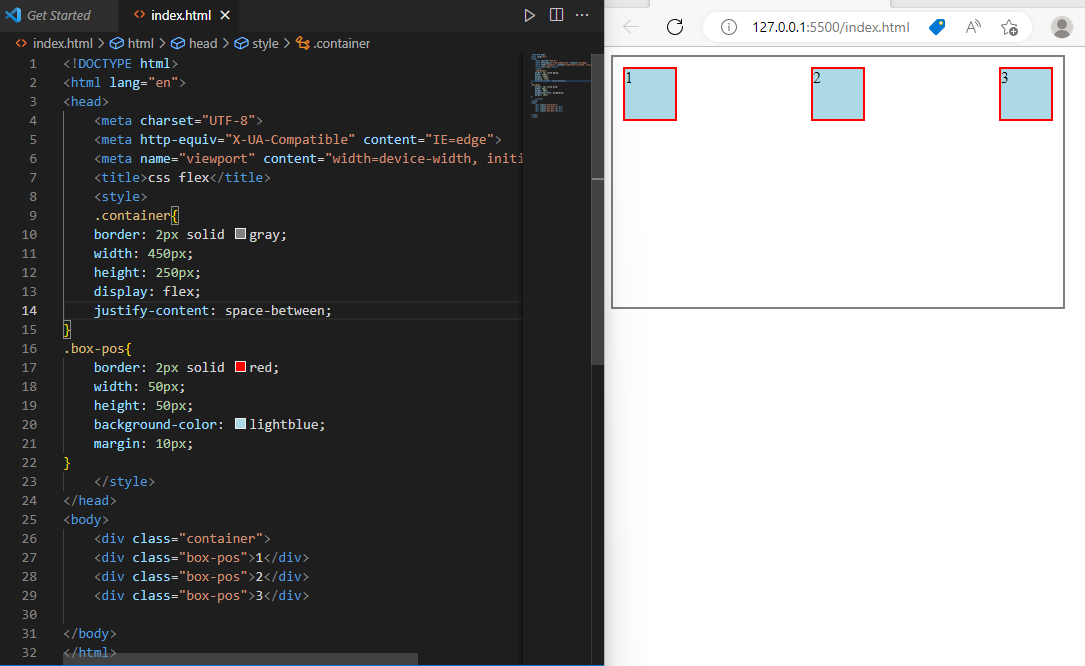Refresh the browser page
This screenshot has height=666, width=1085.
pyautogui.click(x=675, y=27)
